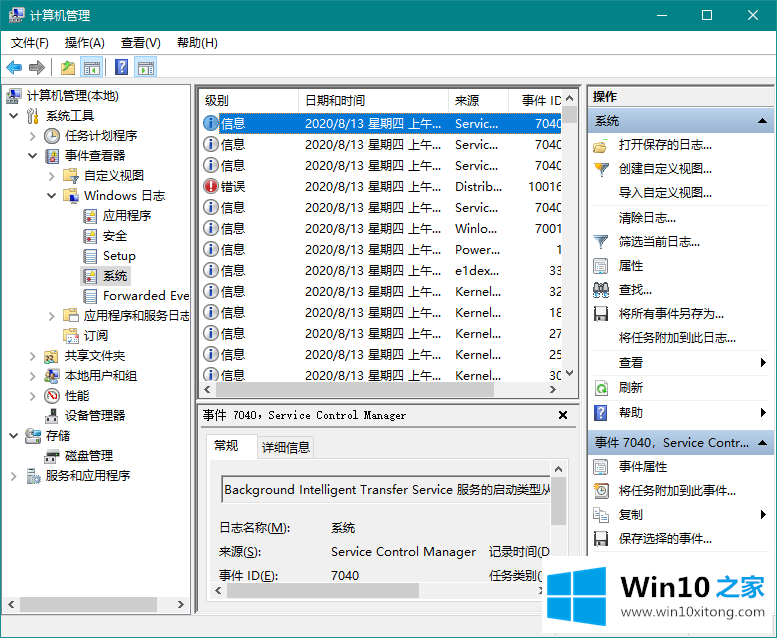Viewport: 777px width, 638px height.
Task: Click the Properties icon in actions pane
Action: [x=601, y=266]
